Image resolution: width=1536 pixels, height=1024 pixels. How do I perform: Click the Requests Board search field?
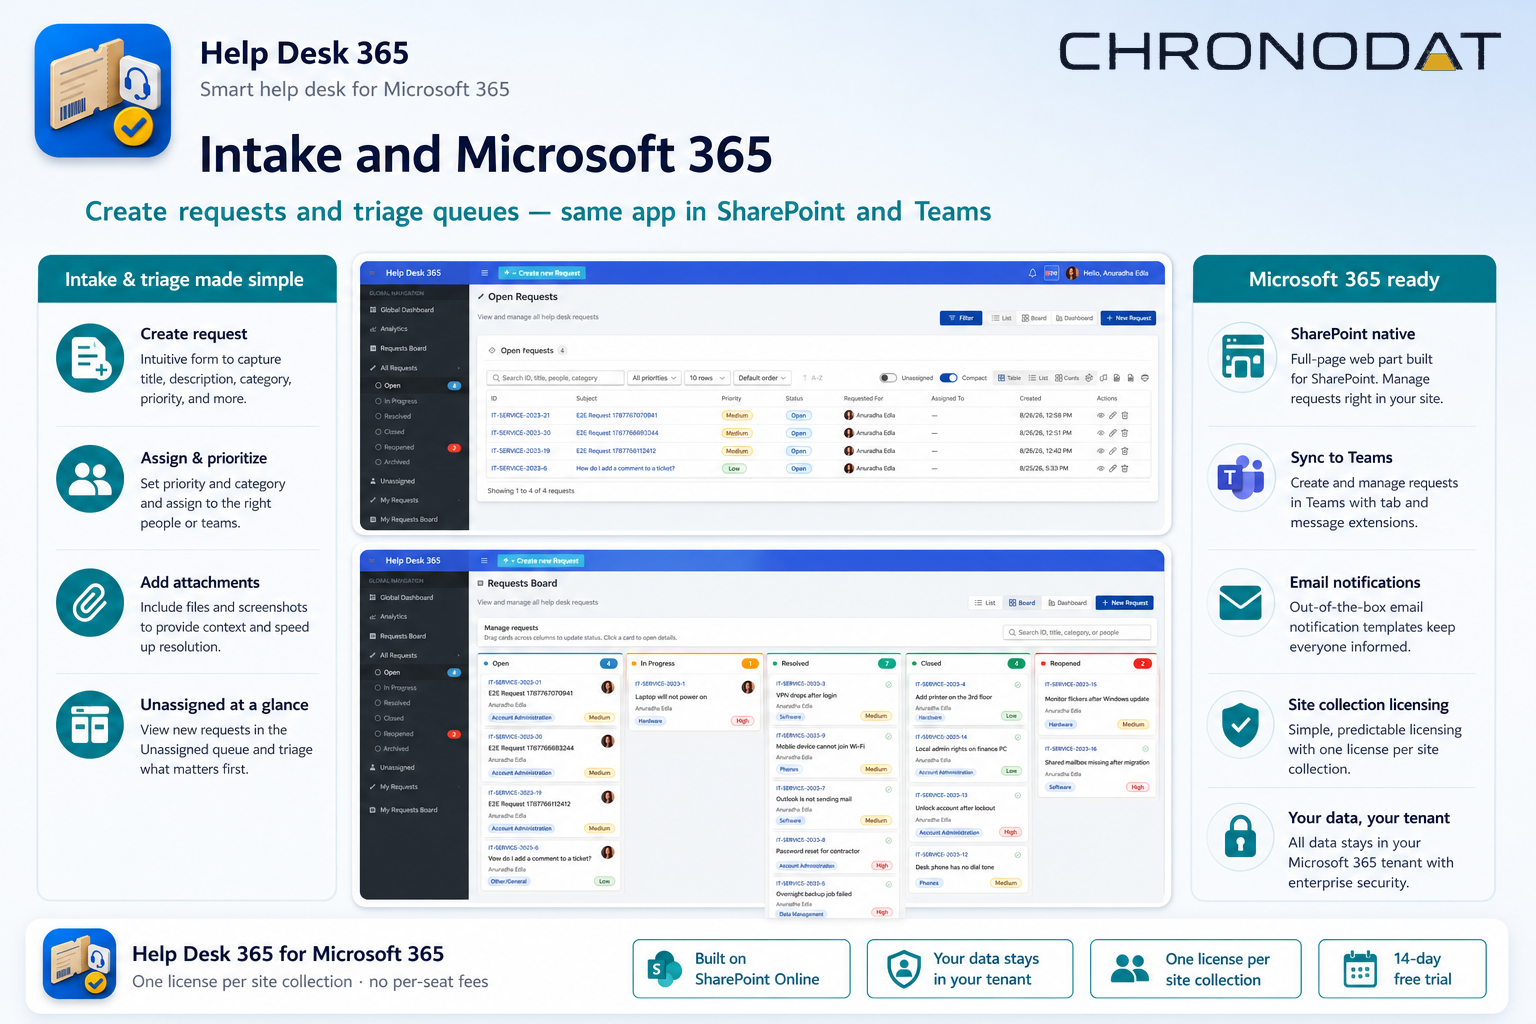[1077, 632]
